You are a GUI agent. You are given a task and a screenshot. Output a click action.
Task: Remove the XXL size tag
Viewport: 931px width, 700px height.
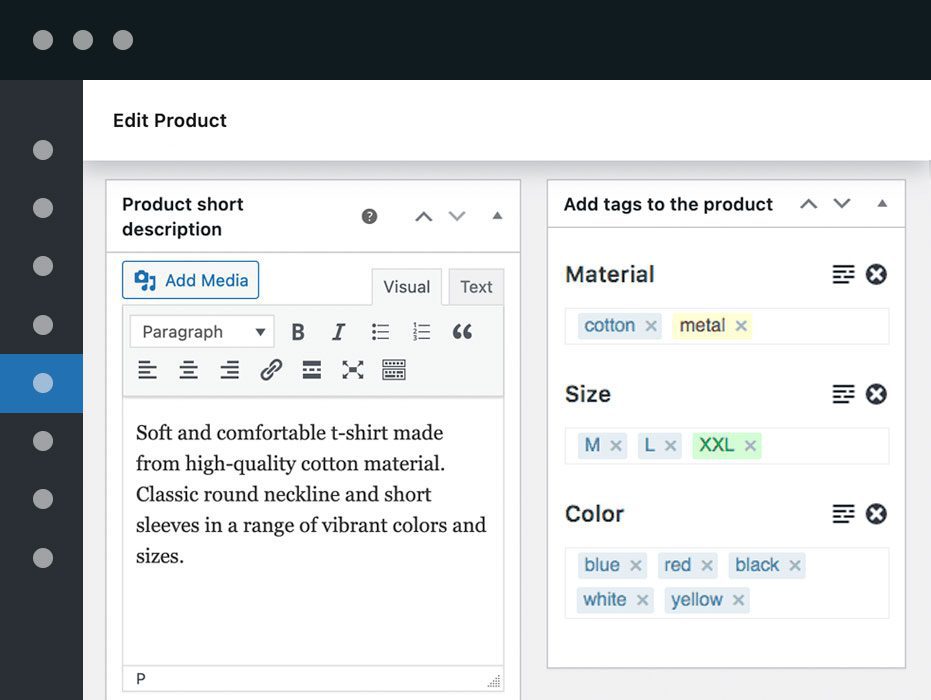(x=750, y=445)
